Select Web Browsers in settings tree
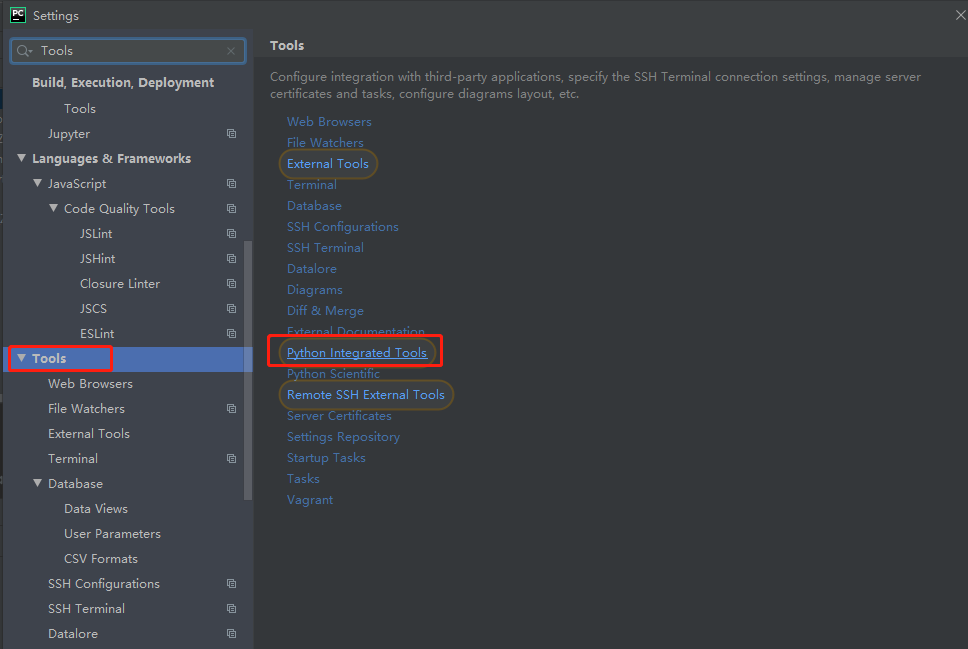 click(x=90, y=383)
